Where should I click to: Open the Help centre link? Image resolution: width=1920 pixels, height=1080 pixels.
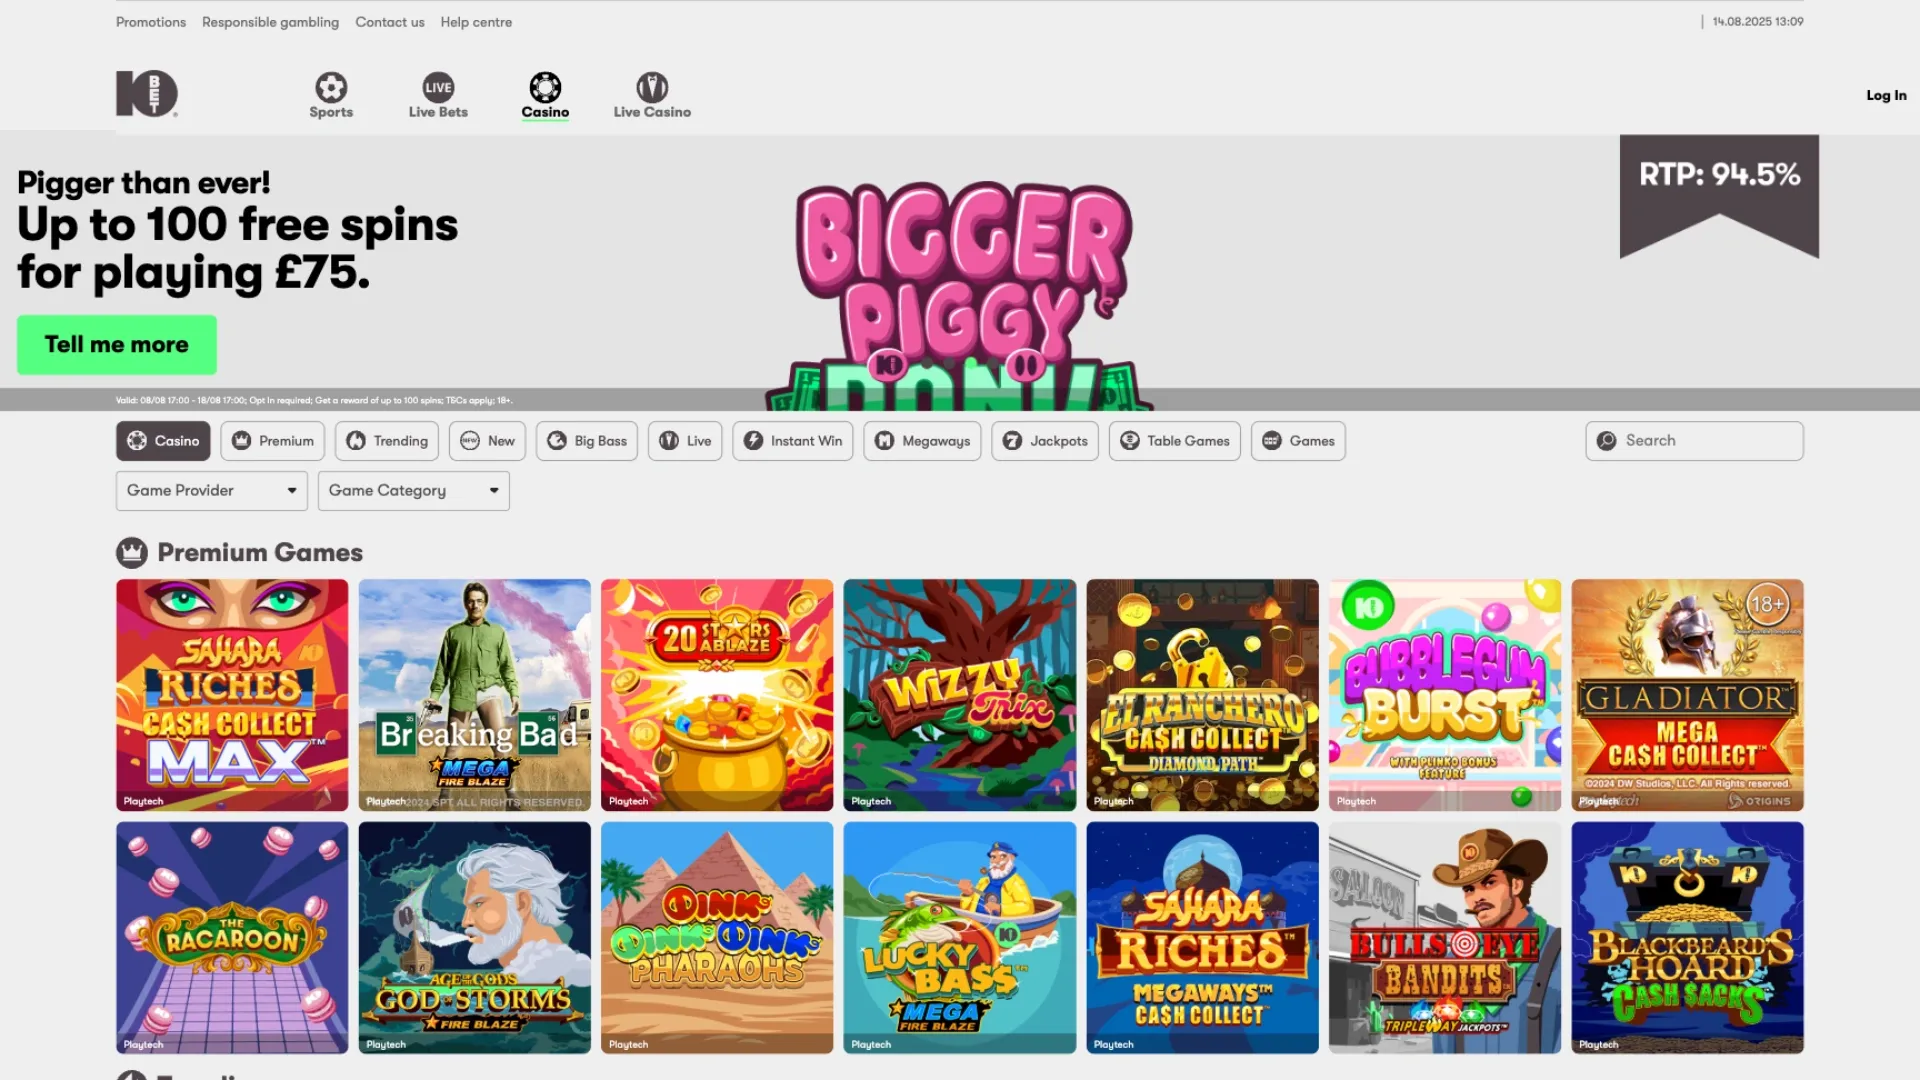476,22
